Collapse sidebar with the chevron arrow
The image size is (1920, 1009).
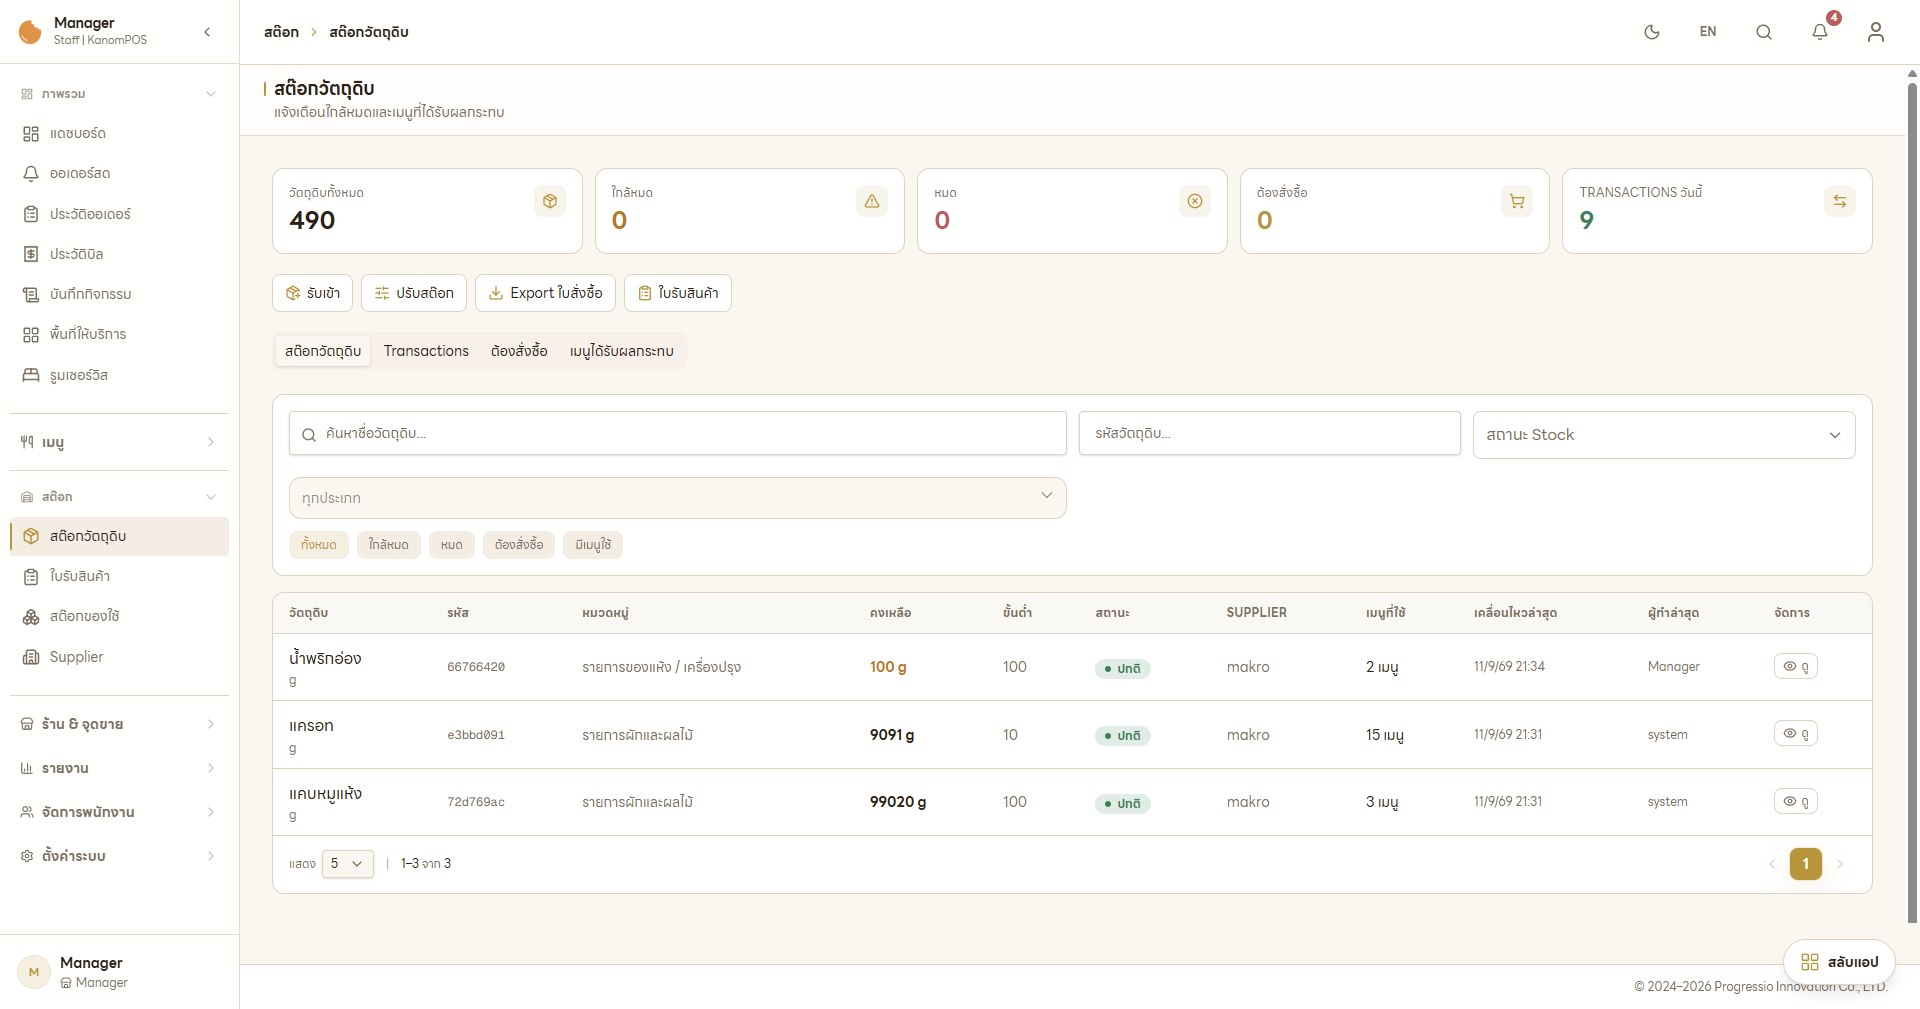click(x=207, y=32)
